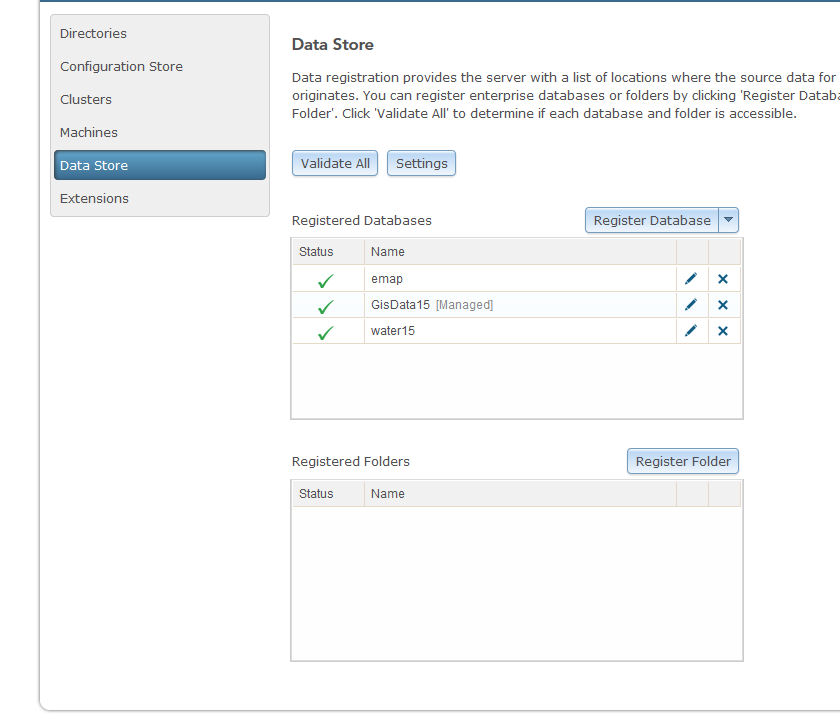Expand the Register Database dropdown arrow

coord(729,220)
